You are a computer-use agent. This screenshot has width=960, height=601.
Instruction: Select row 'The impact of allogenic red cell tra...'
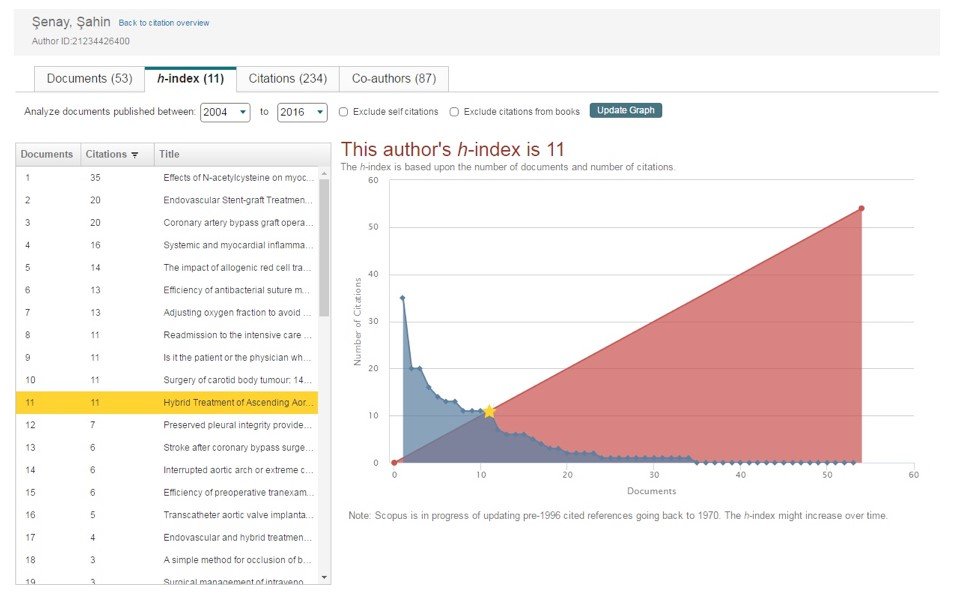click(167, 267)
